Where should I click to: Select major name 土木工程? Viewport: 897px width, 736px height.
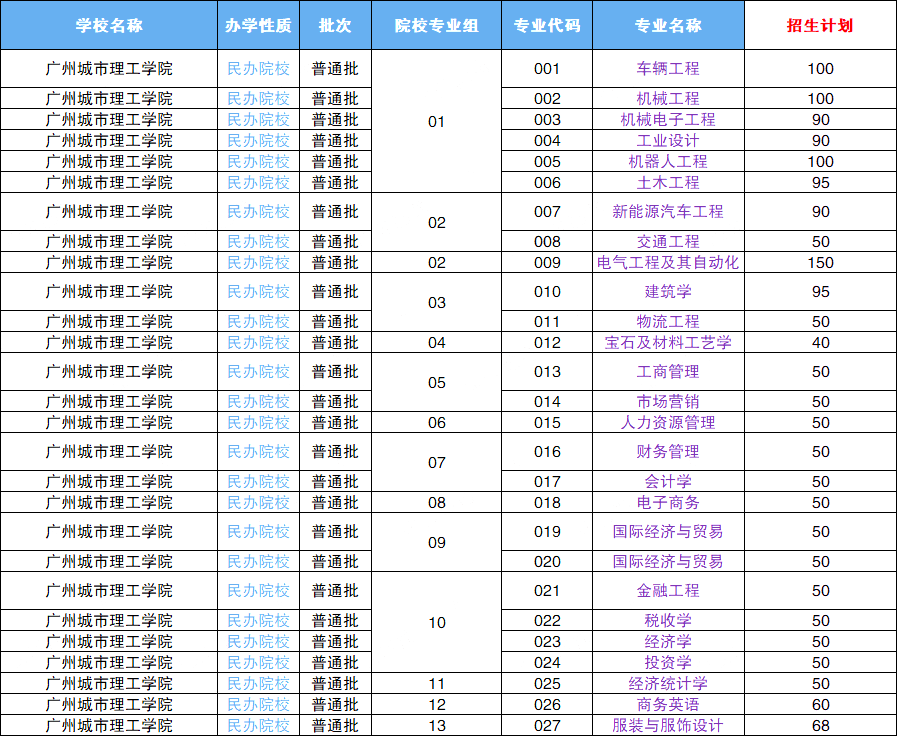[x=668, y=183]
